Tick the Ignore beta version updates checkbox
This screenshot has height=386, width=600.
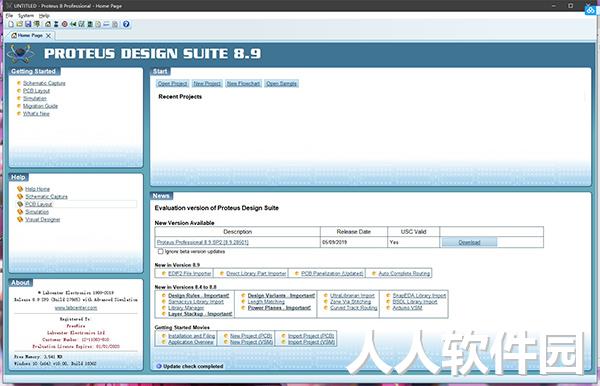coord(160,252)
